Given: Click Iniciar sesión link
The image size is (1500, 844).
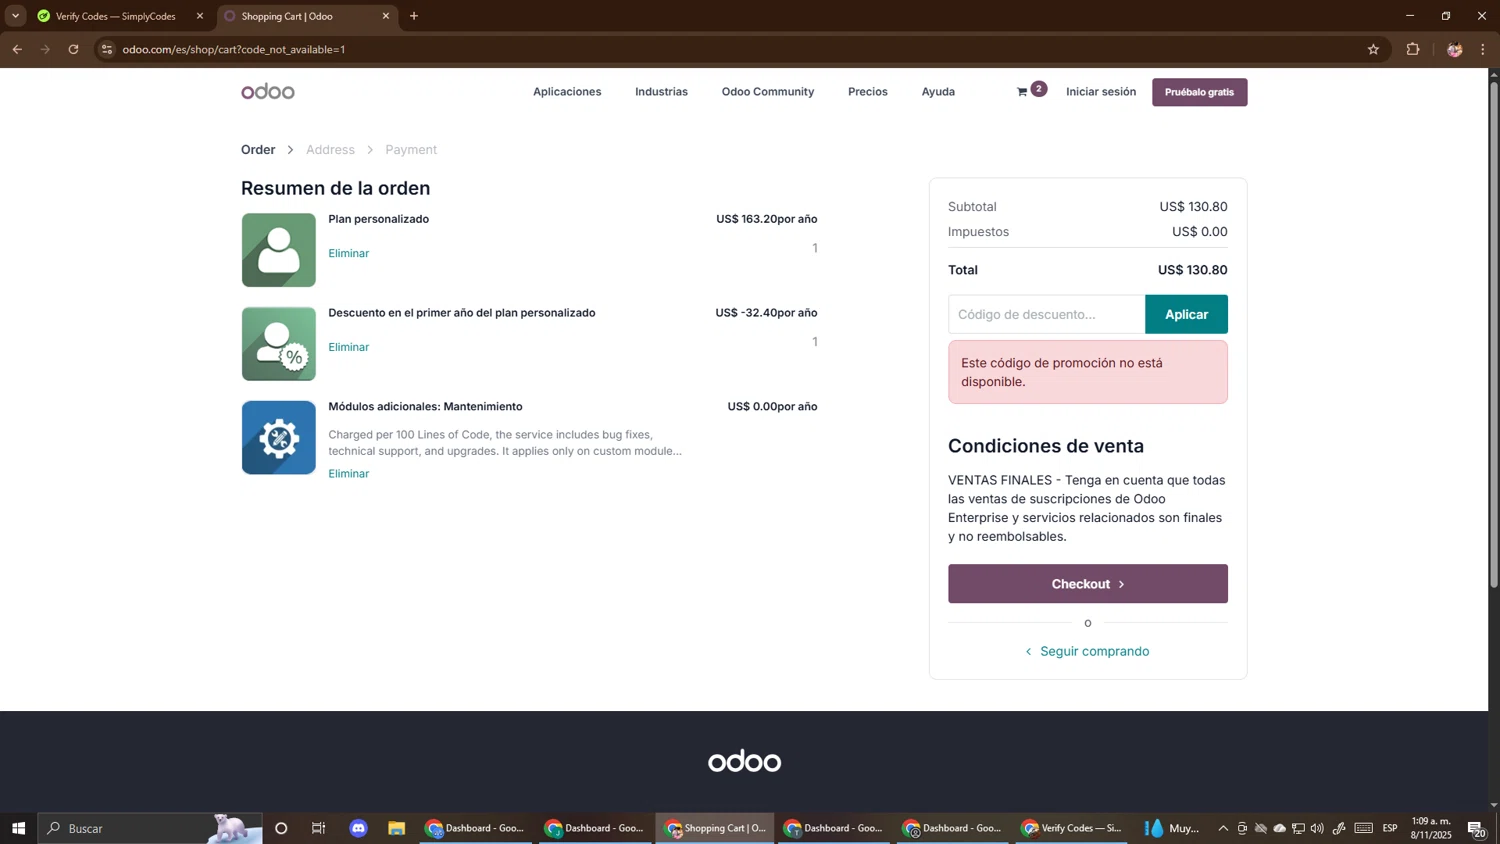Looking at the screenshot, I should (x=1101, y=92).
